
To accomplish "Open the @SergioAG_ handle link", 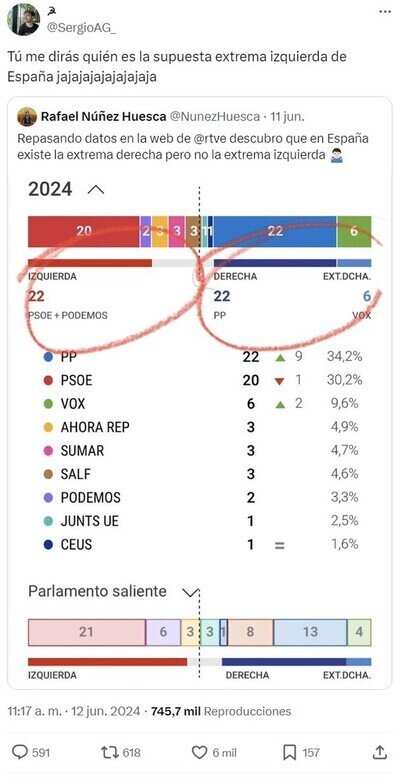I will 81,29.
